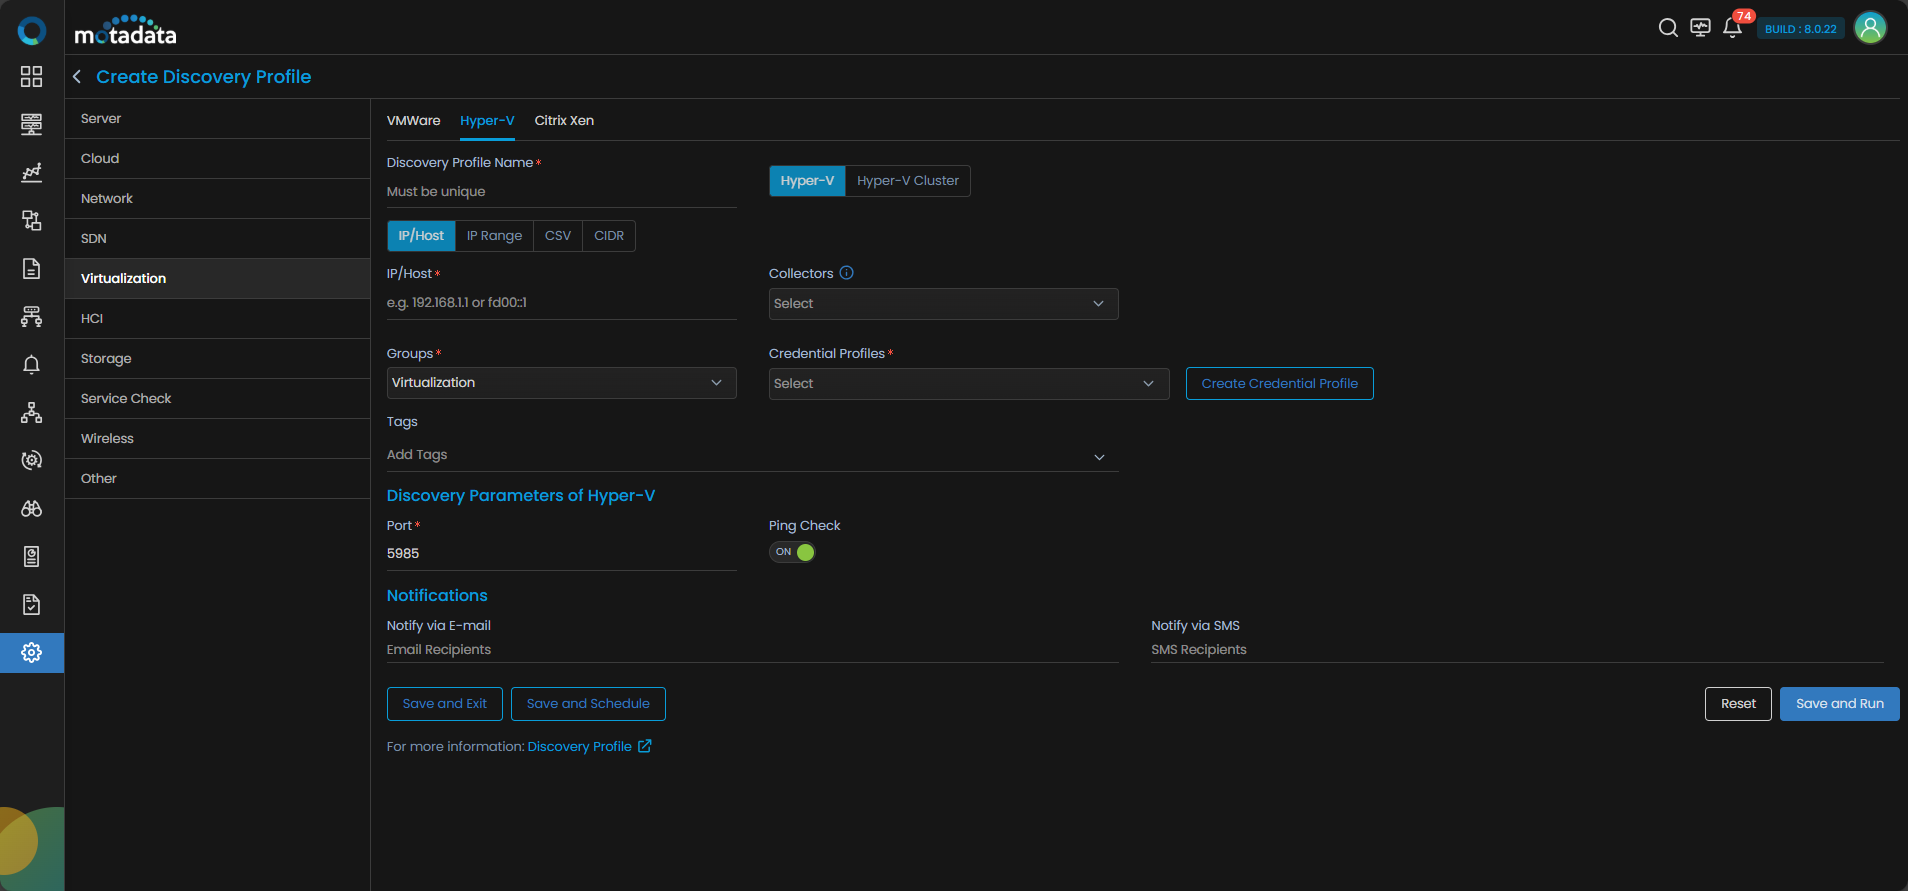Open the user profile avatar
1908x891 pixels.
[x=1870, y=28]
